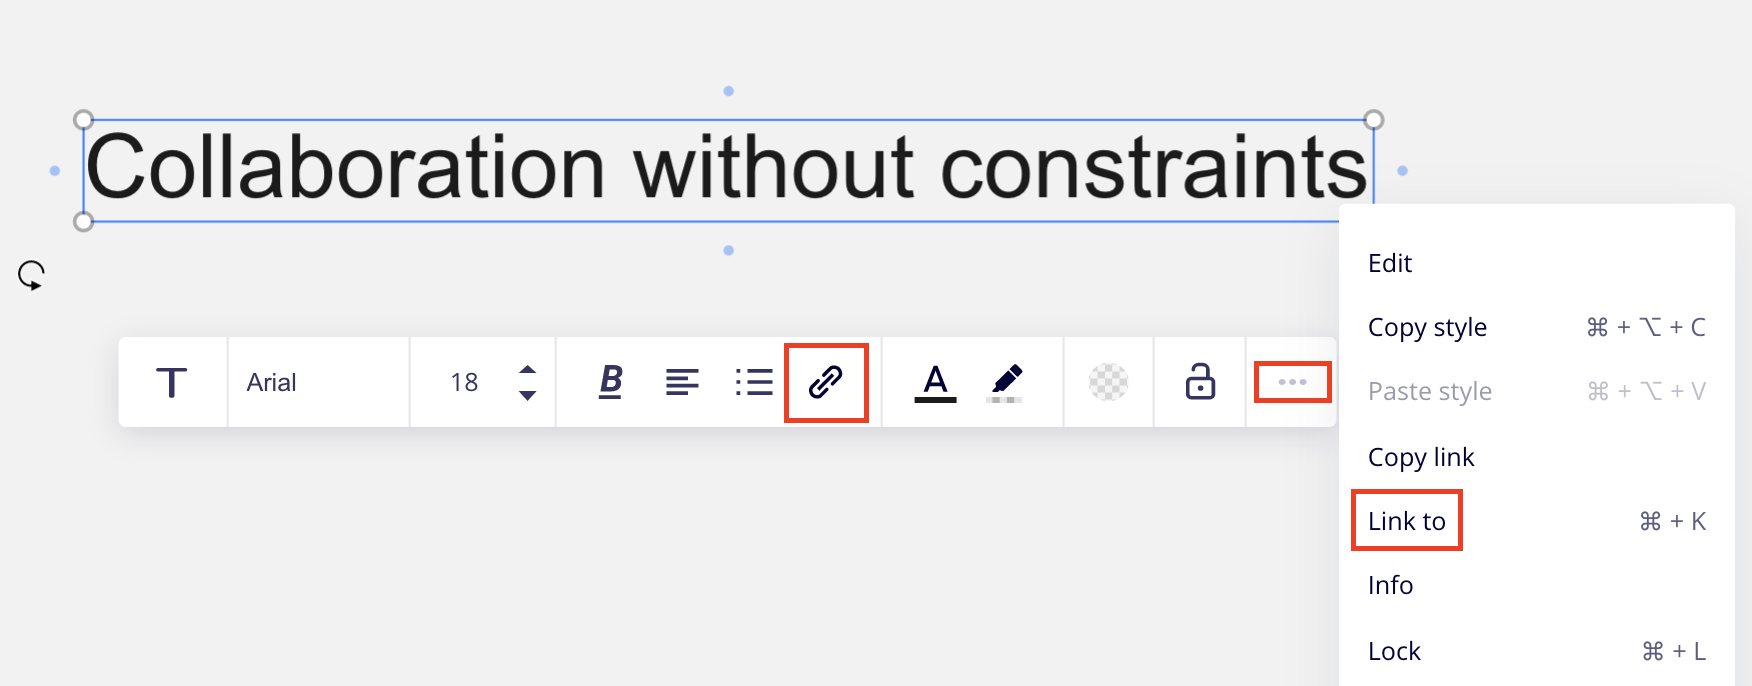Toggle bold formatting
Screen dimensions: 1752x686
[x=610, y=382]
